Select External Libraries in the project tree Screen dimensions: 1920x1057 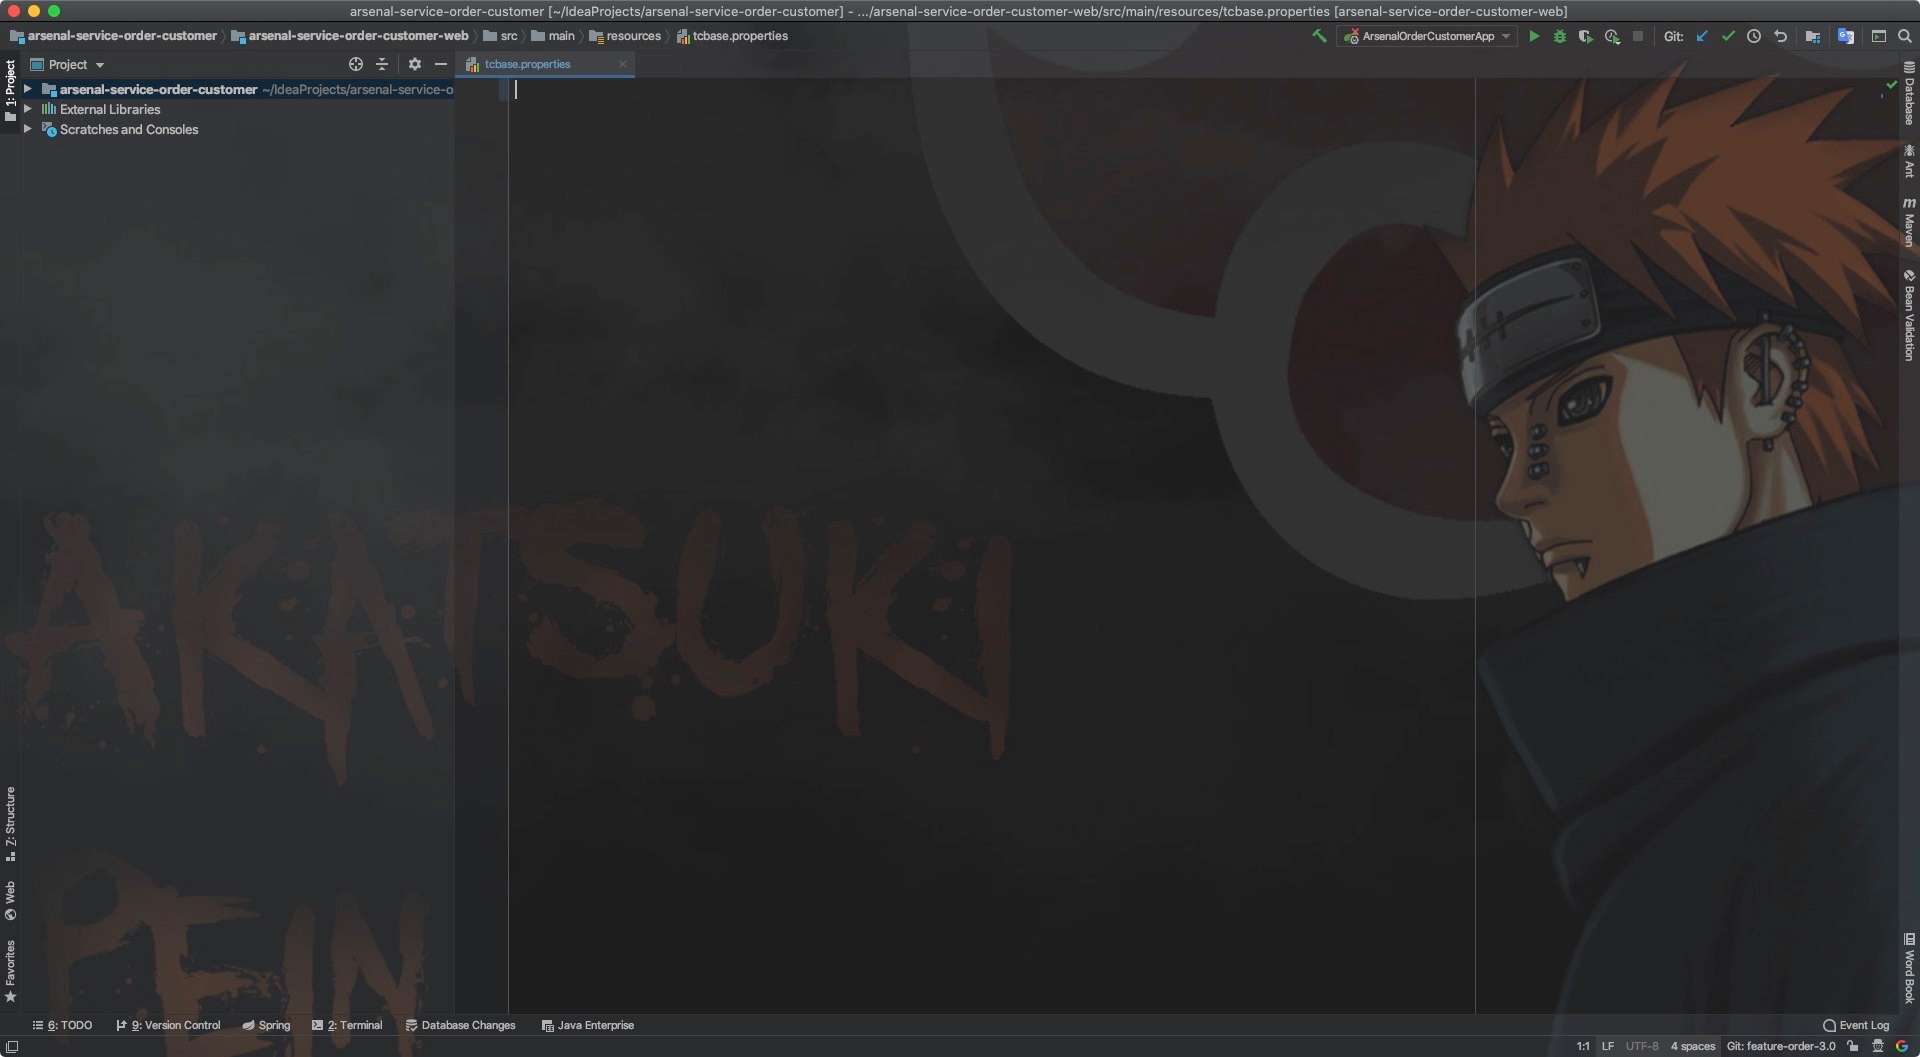point(110,109)
